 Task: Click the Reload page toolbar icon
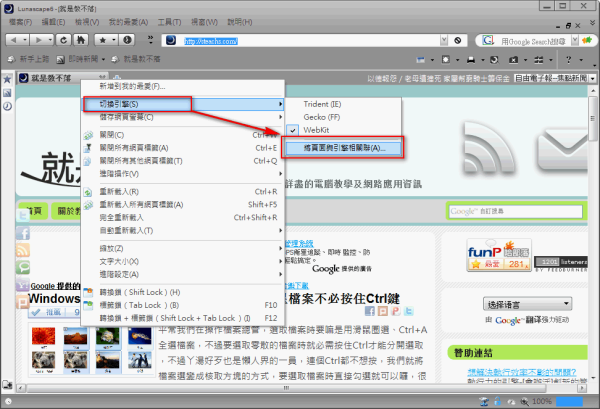tap(64, 40)
